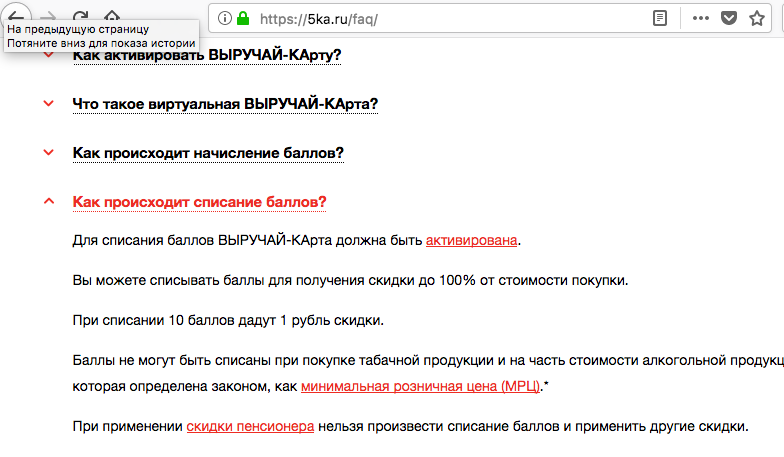The height and width of the screenshot is (457, 784).
Task: View the green padlock connection details
Action: (x=243, y=19)
